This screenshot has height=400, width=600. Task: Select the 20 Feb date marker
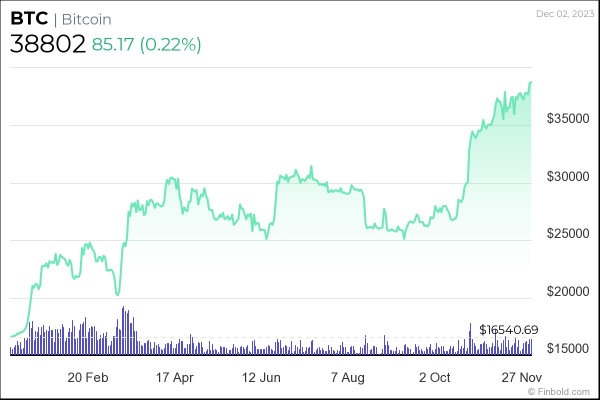88,378
